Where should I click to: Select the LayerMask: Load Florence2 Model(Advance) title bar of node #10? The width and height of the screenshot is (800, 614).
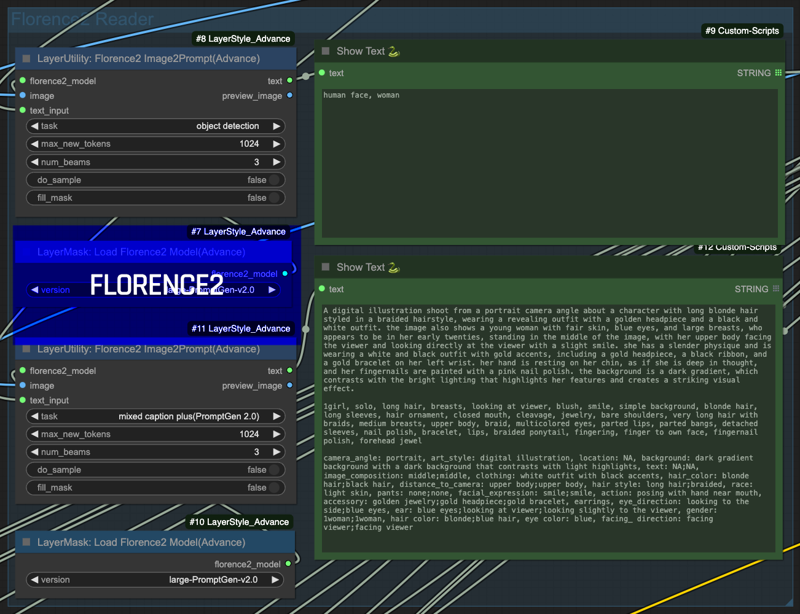pos(155,542)
